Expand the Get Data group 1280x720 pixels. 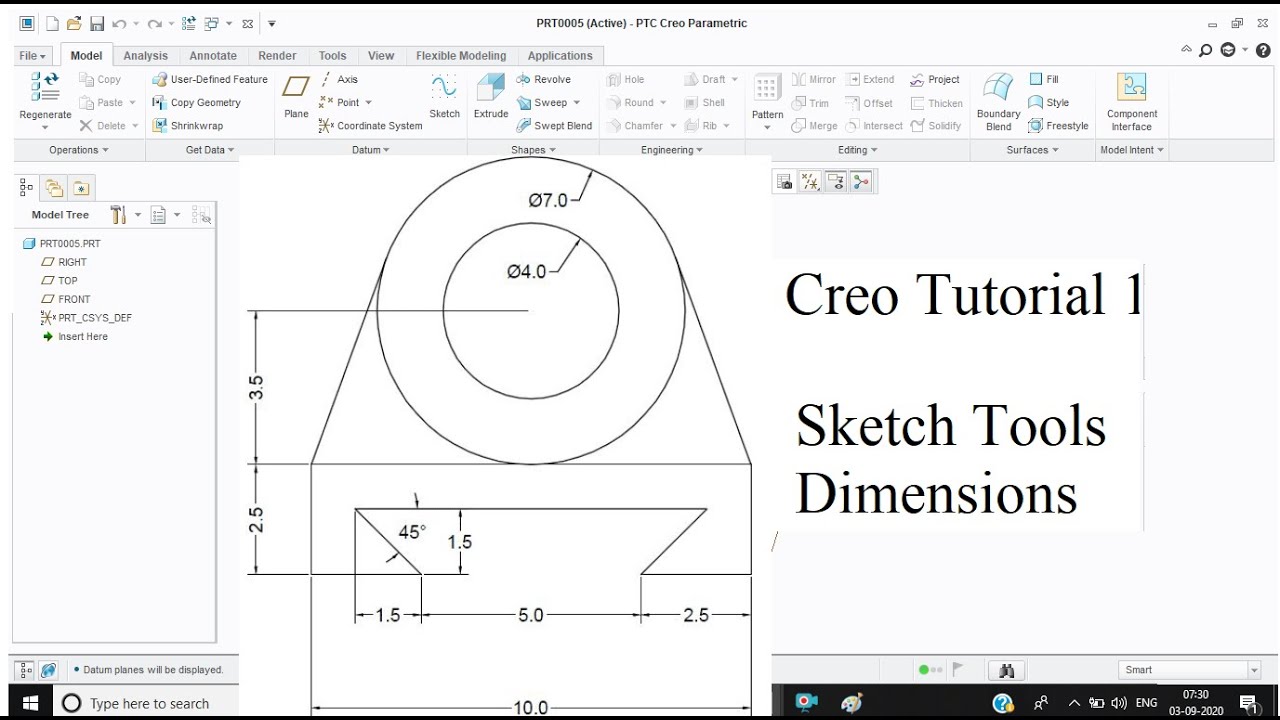pos(210,150)
